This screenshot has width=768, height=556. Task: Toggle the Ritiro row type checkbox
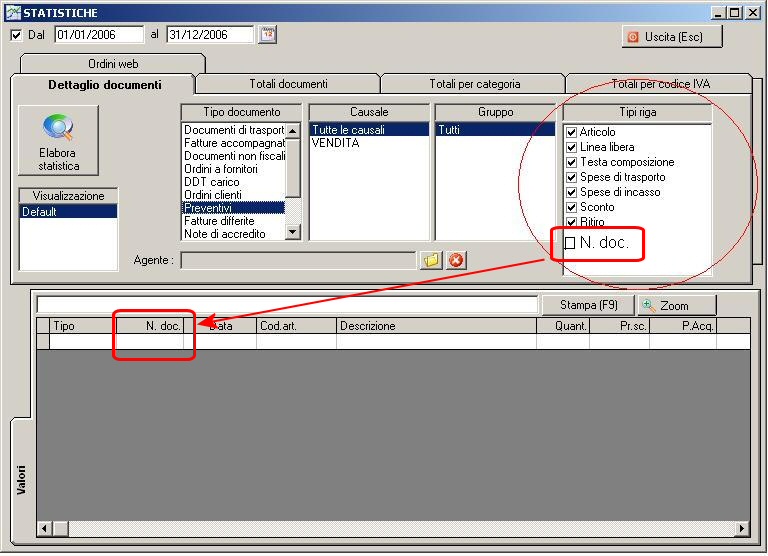[x=571, y=222]
